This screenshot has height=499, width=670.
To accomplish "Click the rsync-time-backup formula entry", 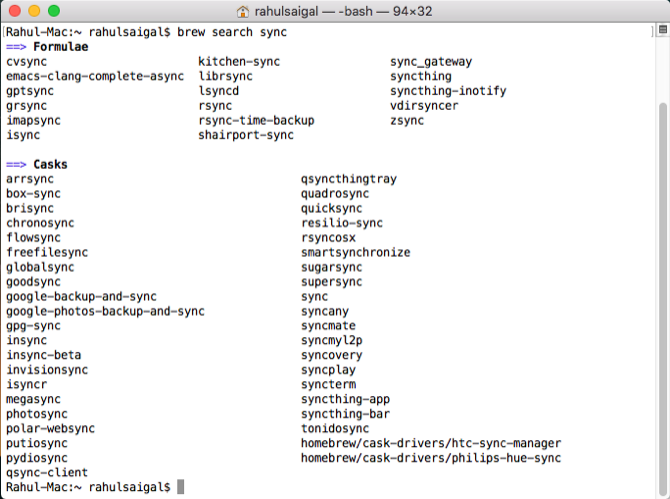I will click(x=256, y=120).
